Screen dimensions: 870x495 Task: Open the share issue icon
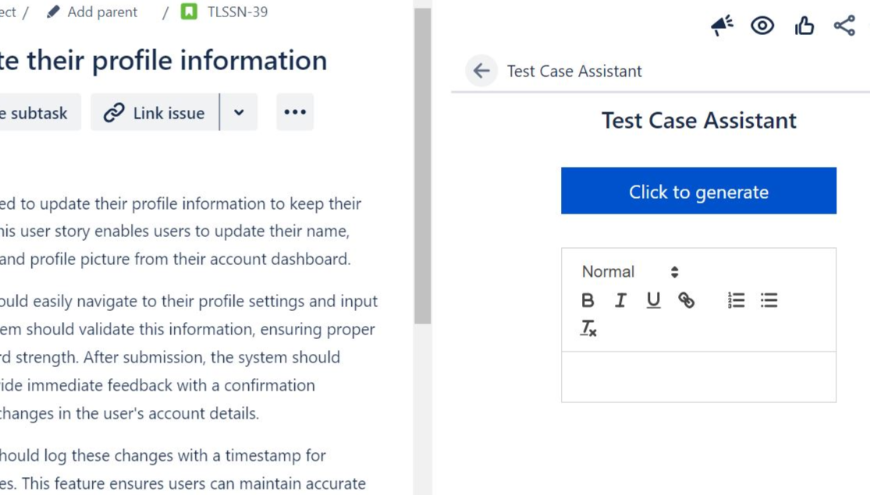(844, 26)
